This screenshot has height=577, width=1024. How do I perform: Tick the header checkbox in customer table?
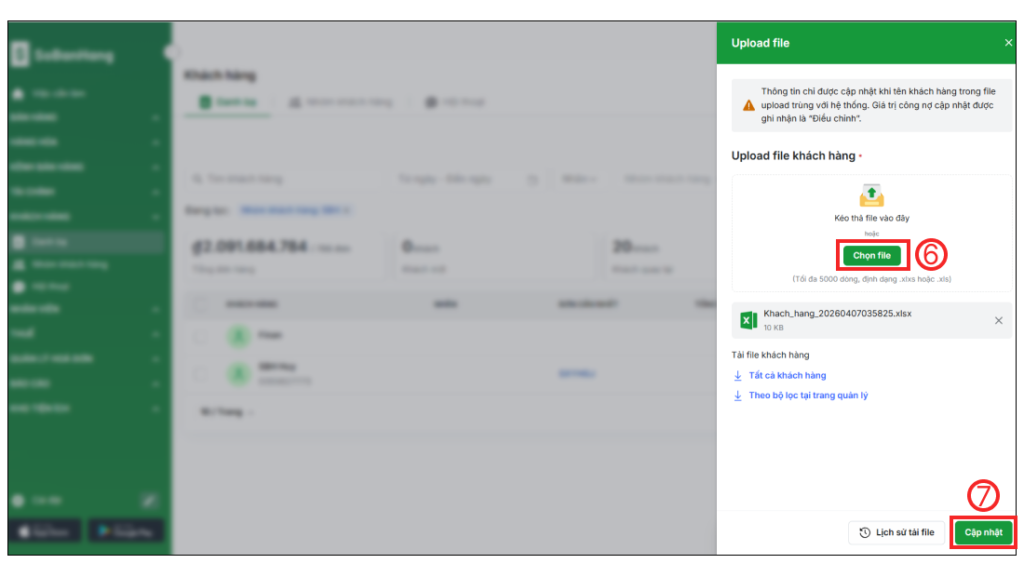tap(200, 303)
